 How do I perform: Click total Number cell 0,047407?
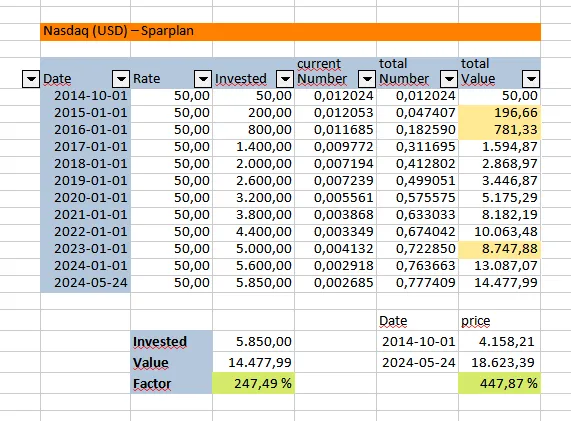[x=417, y=113]
